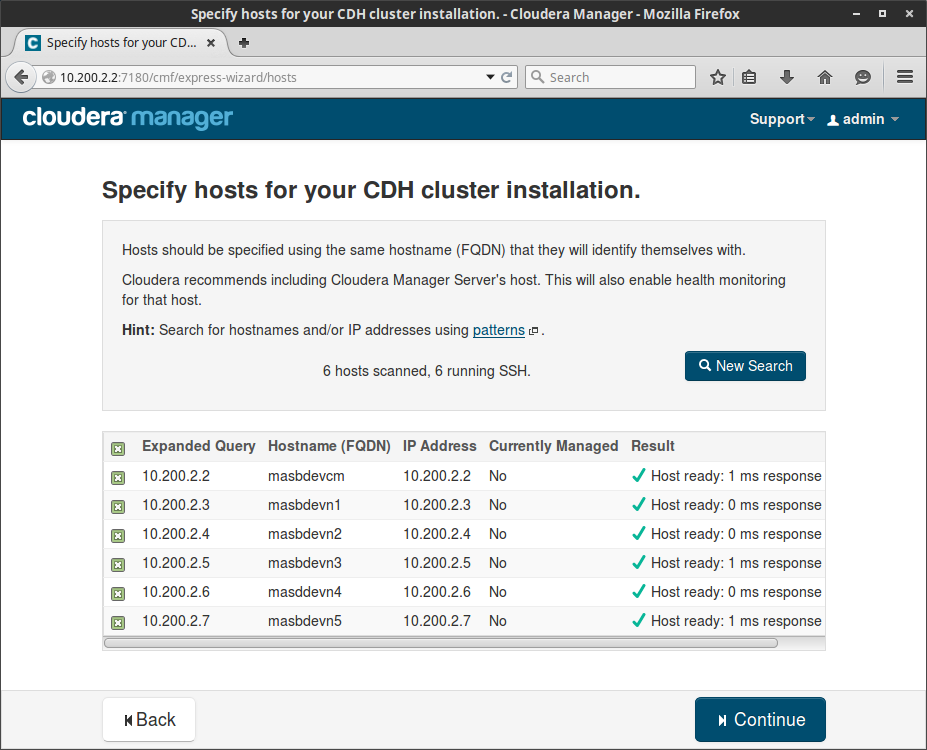This screenshot has width=927, height=750.
Task: Go to the Firefox home page icon
Action: click(x=825, y=77)
